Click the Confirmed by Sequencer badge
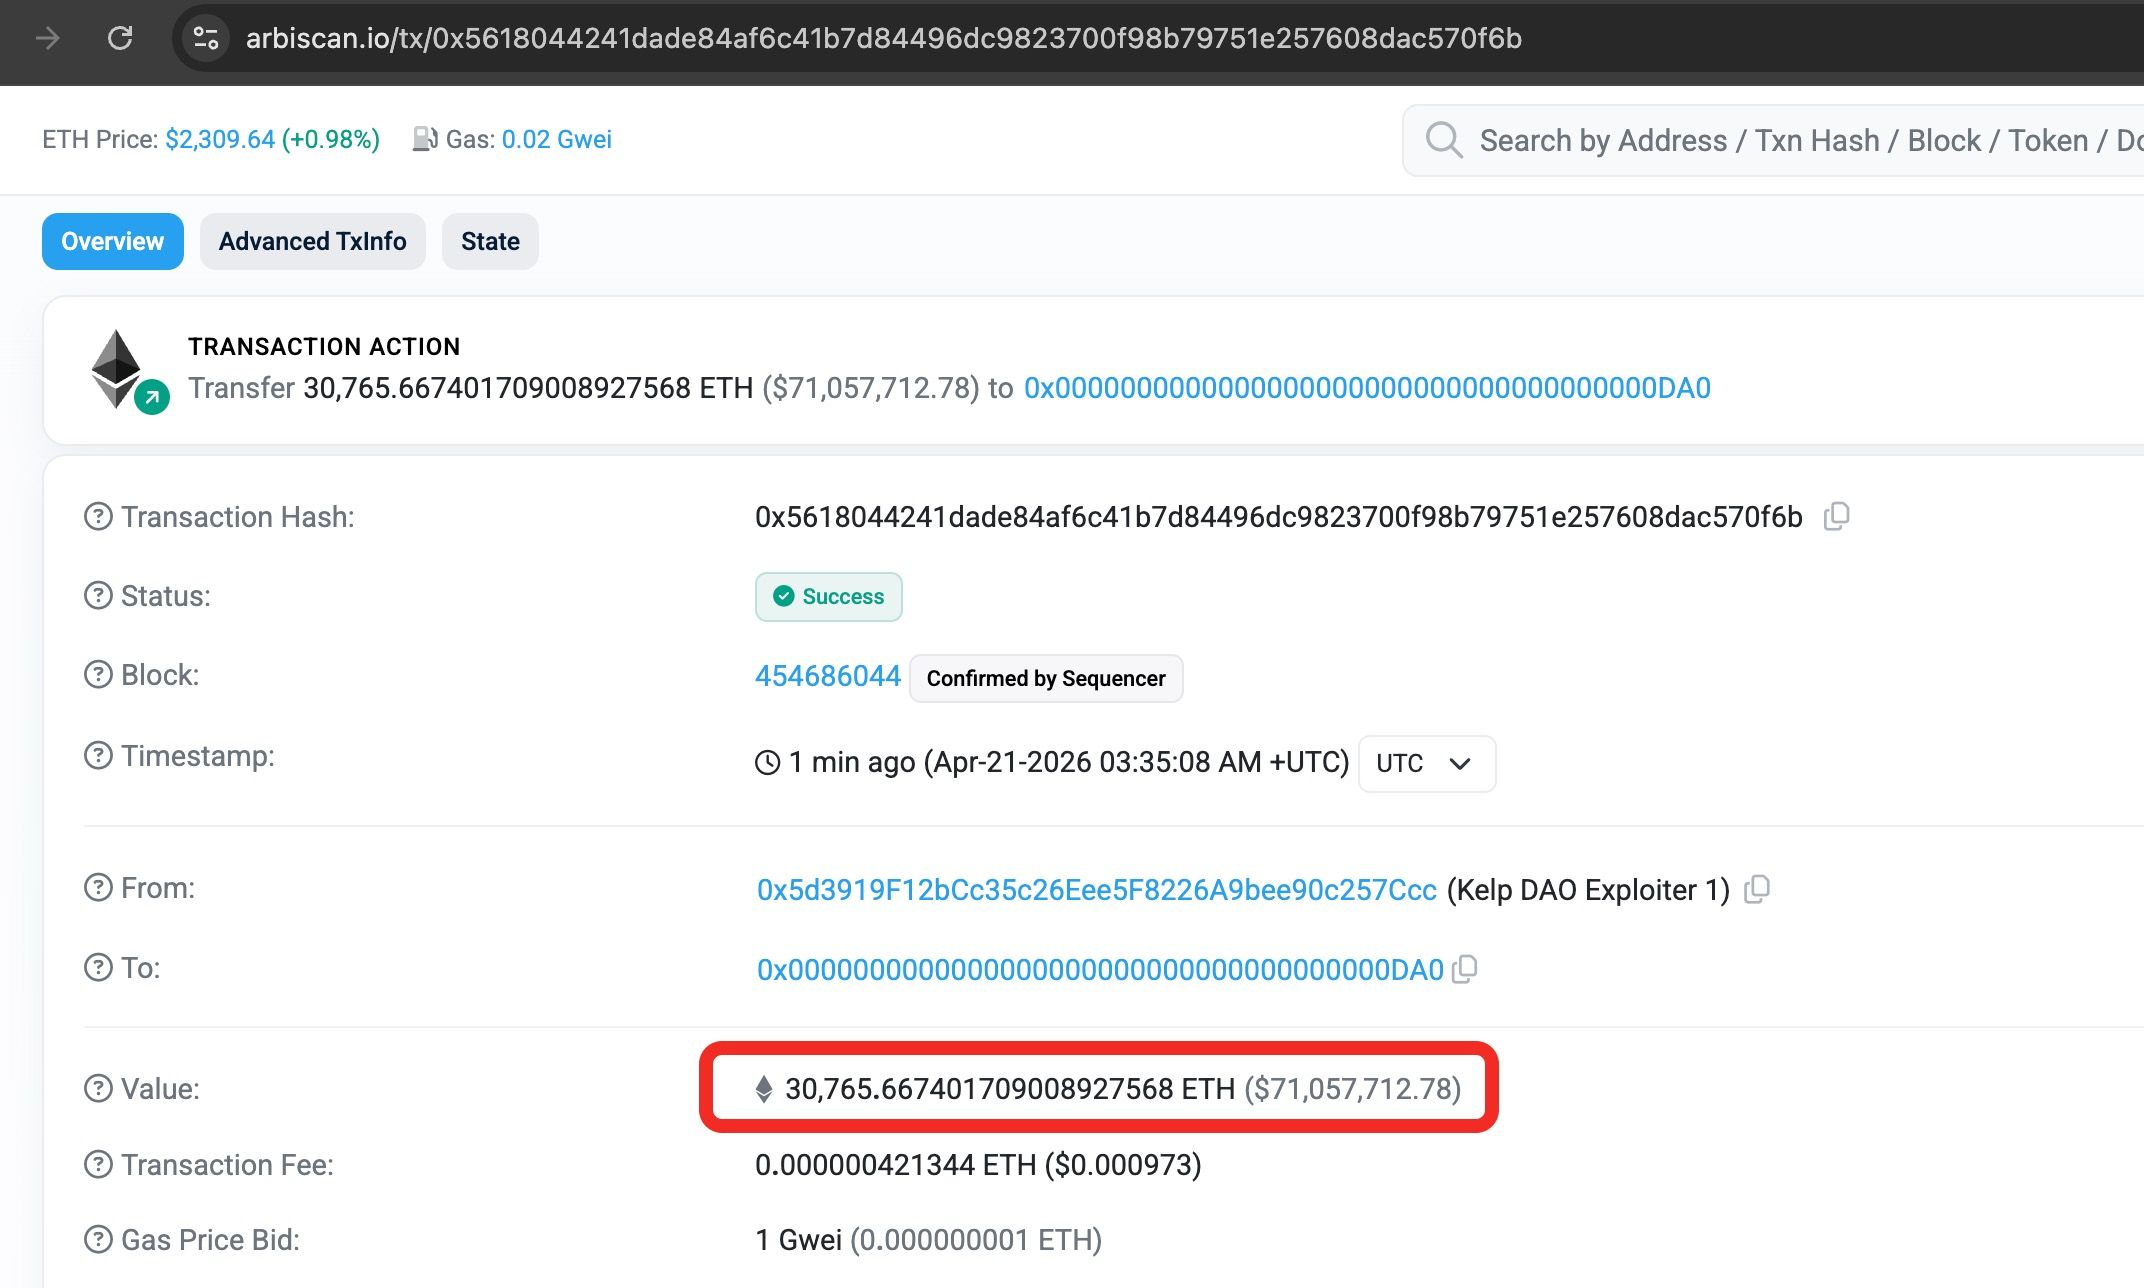The image size is (2144, 1288). coord(1046,678)
